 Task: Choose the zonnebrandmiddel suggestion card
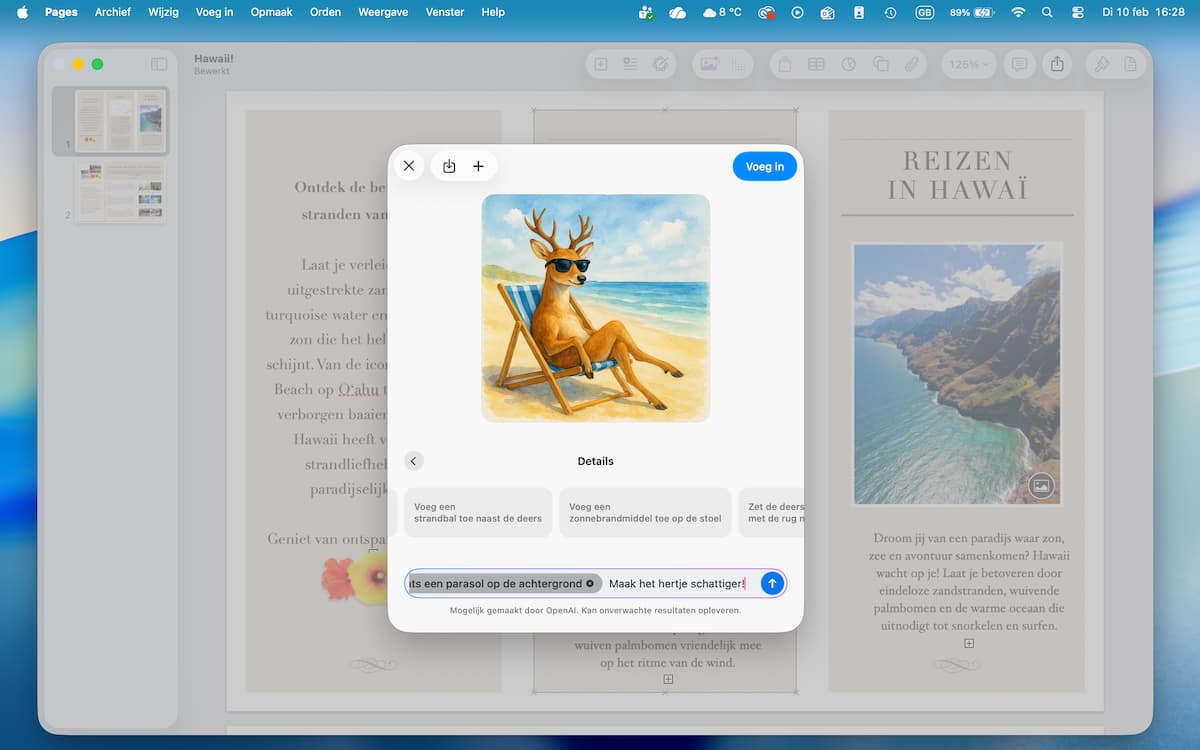click(x=645, y=513)
